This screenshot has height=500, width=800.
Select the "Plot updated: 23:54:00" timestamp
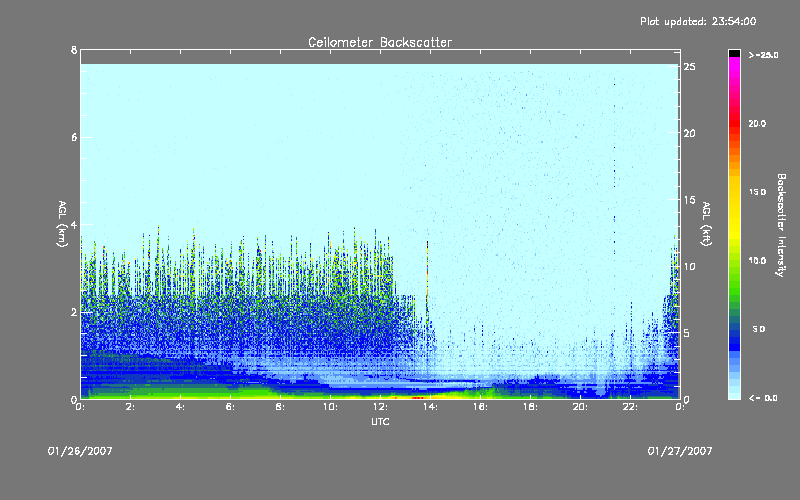[x=698, y=21]
